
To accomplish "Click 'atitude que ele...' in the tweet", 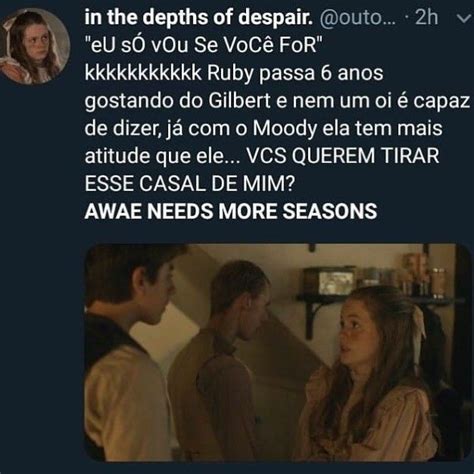I will [162, 156].
